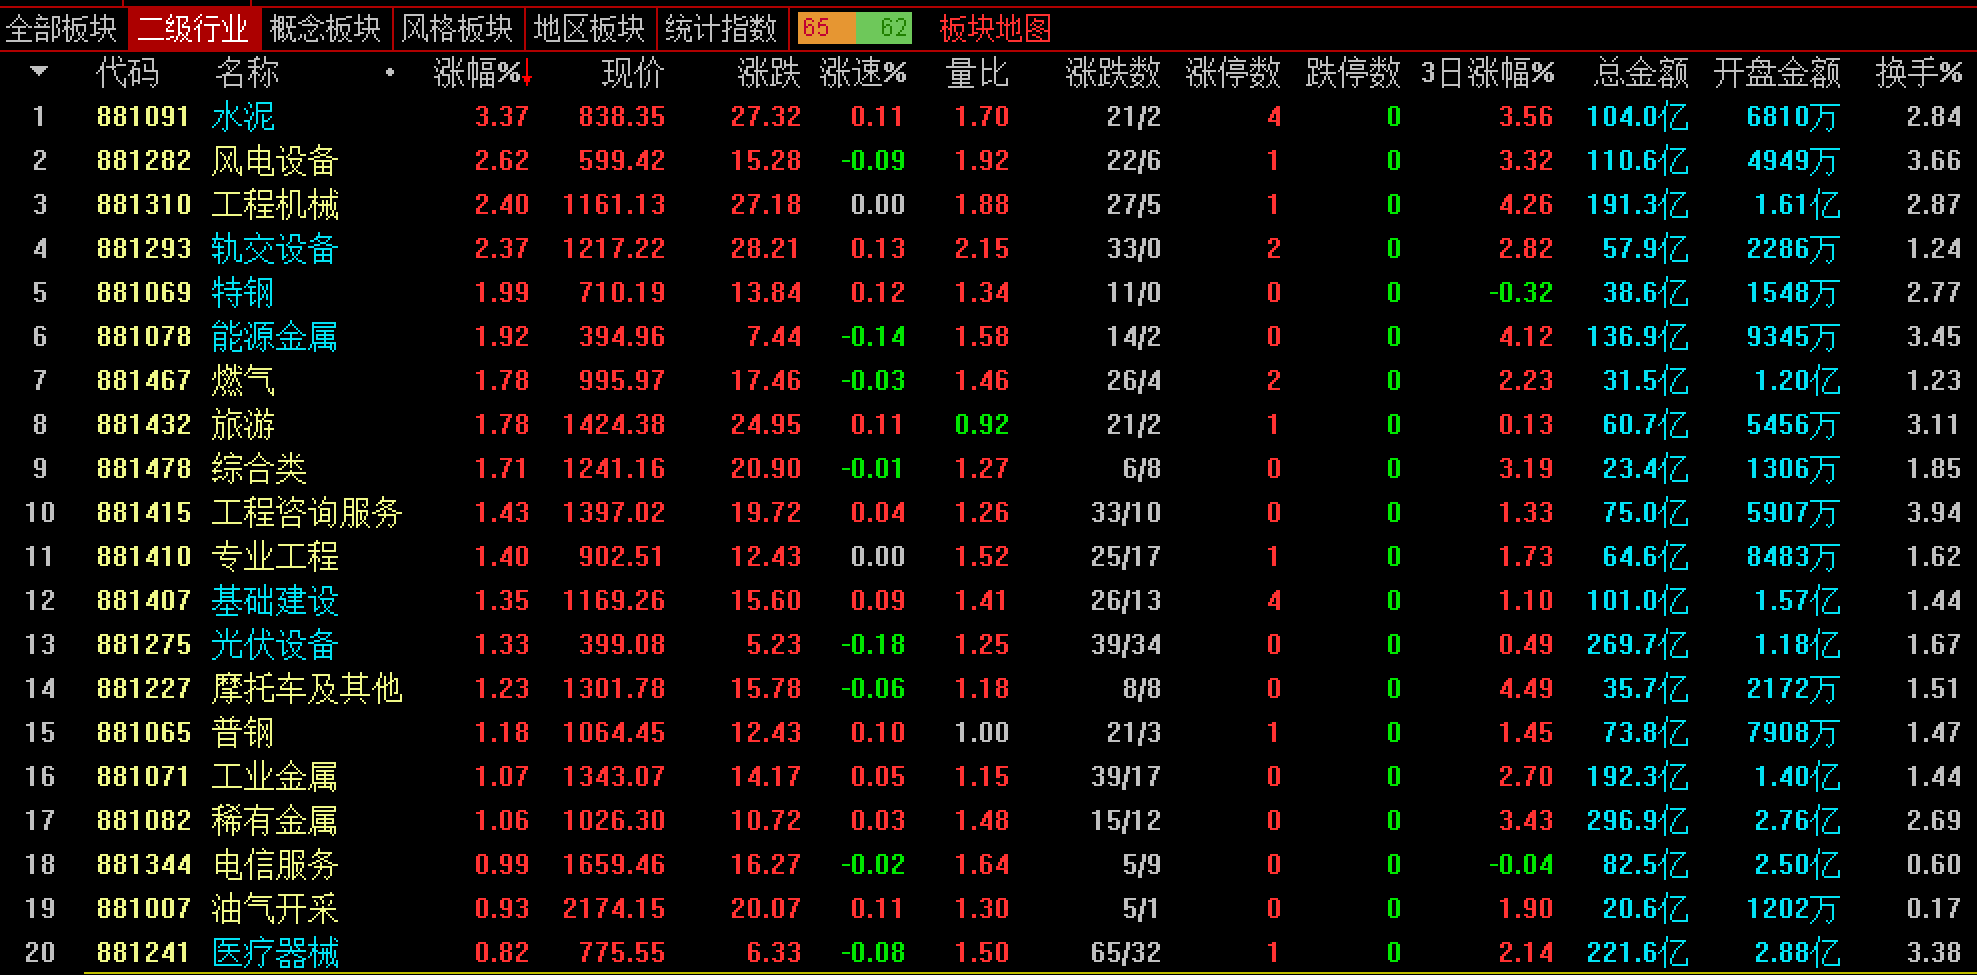Open the 能源金属 sector
Screen dimensions: 1977x975
click(x=275, y=337)
